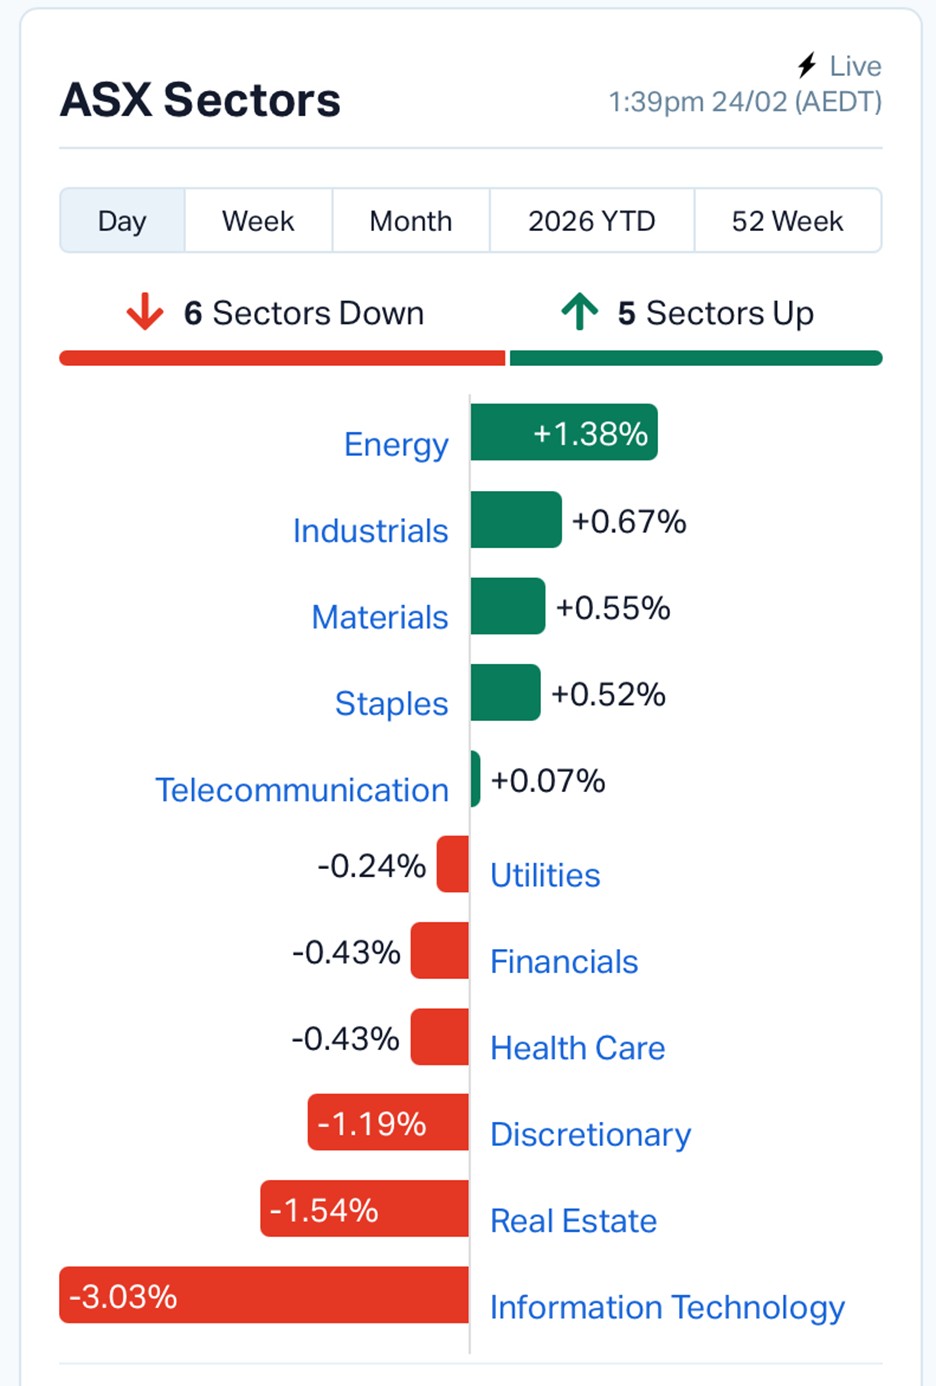Click the Health Care sector link
Image resolution: width=936 pixels, height=1386 pixels.
click(577, 1048)
